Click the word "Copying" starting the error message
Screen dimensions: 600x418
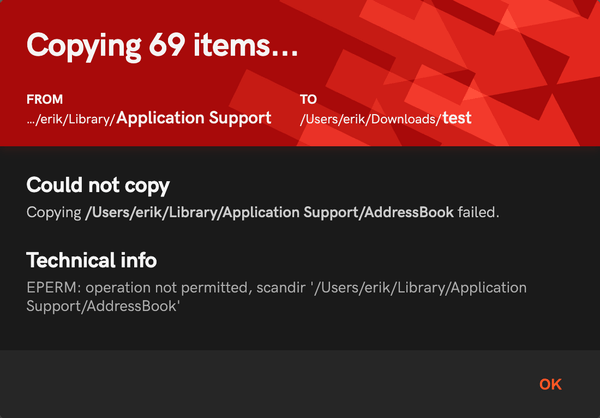click(x=54, y=212)
